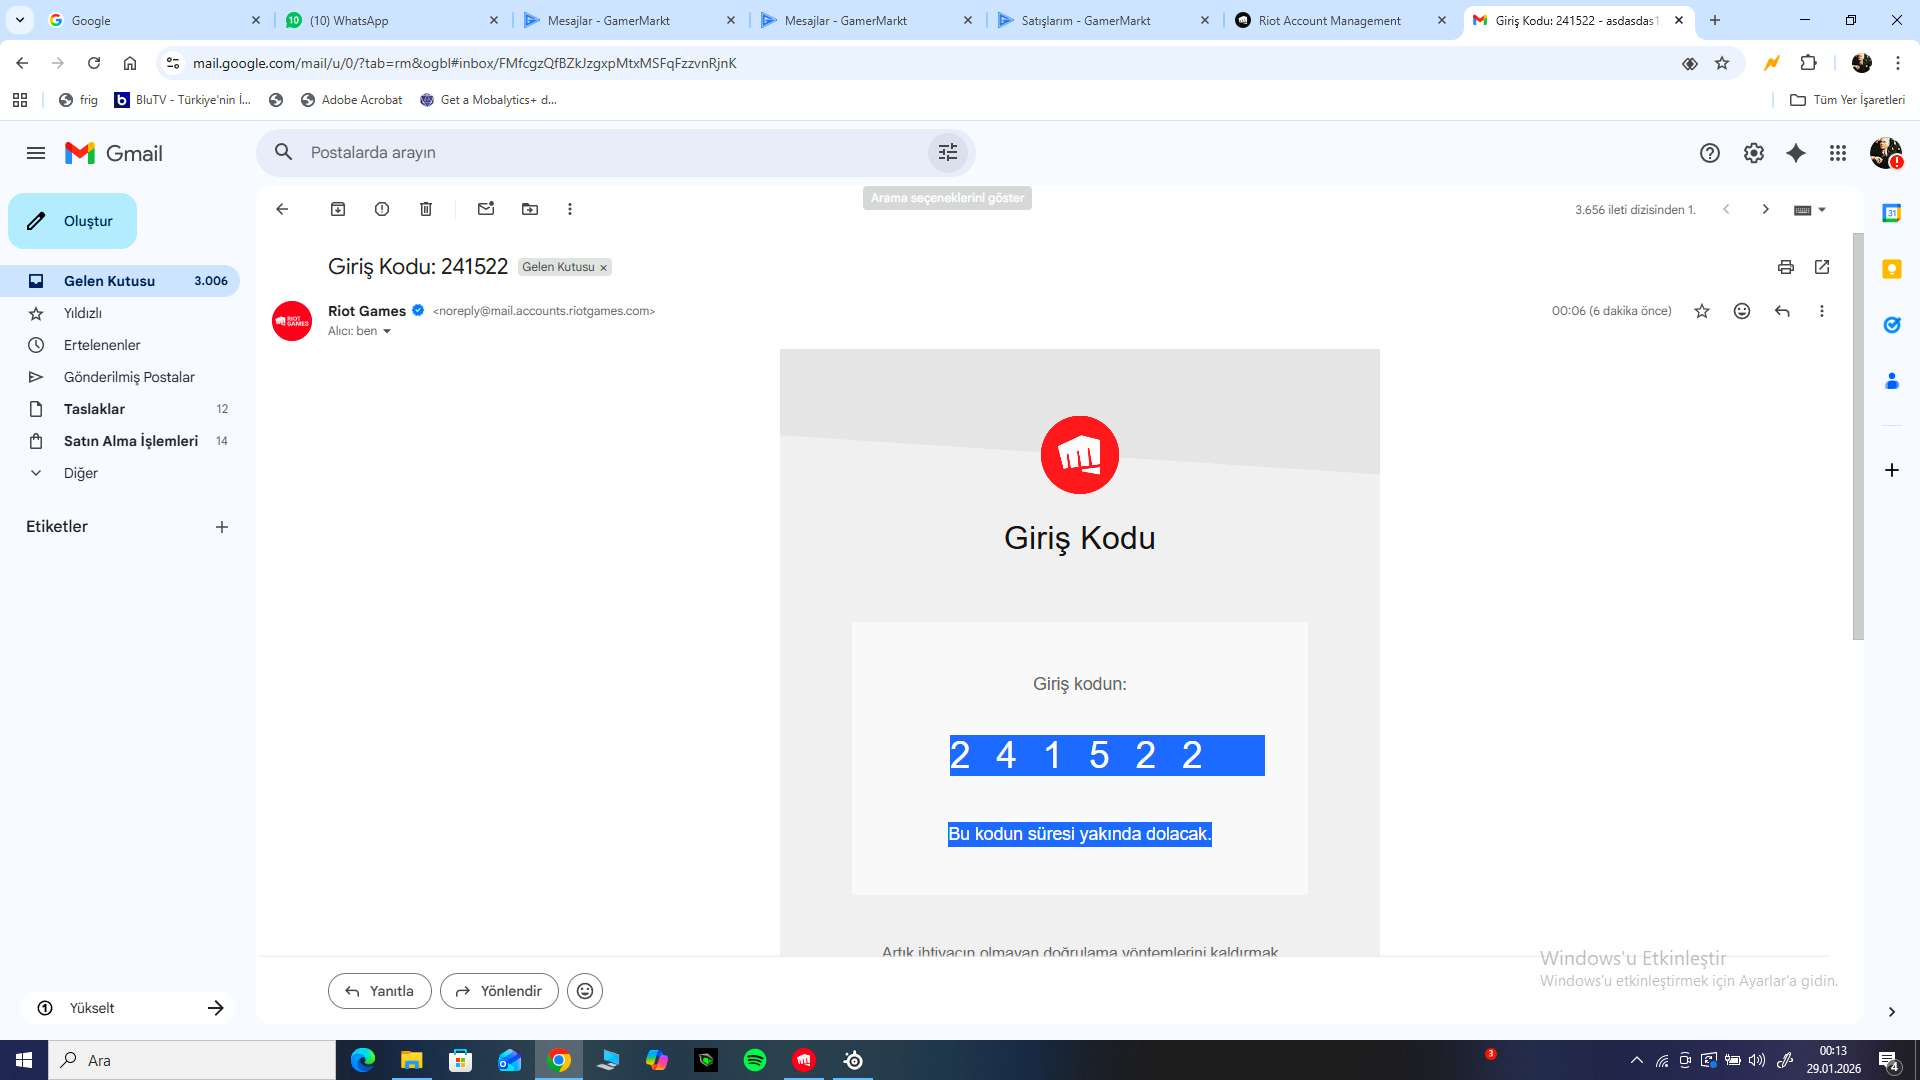Open Chrome tab search dropdown arrow

20,20
